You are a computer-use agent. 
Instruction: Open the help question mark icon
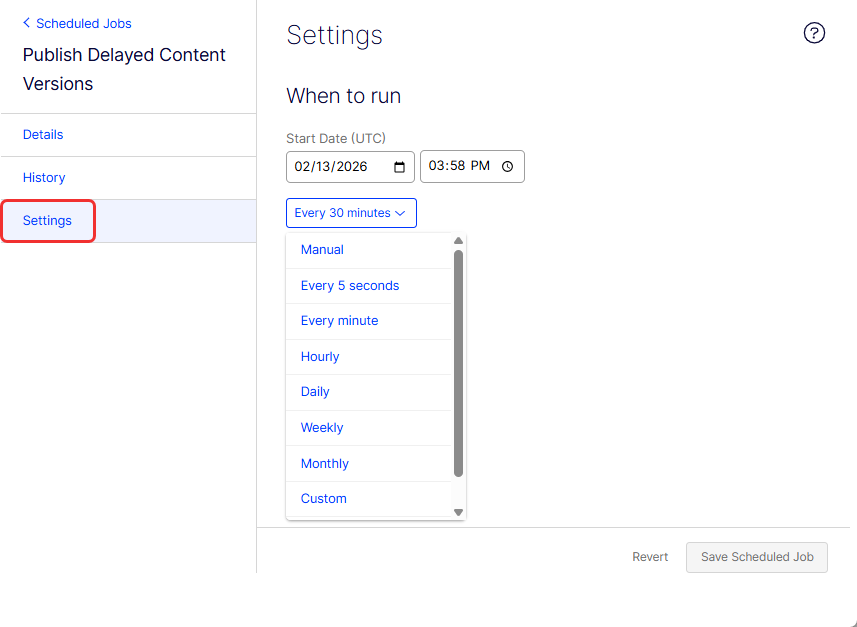(x=814, y=33)
